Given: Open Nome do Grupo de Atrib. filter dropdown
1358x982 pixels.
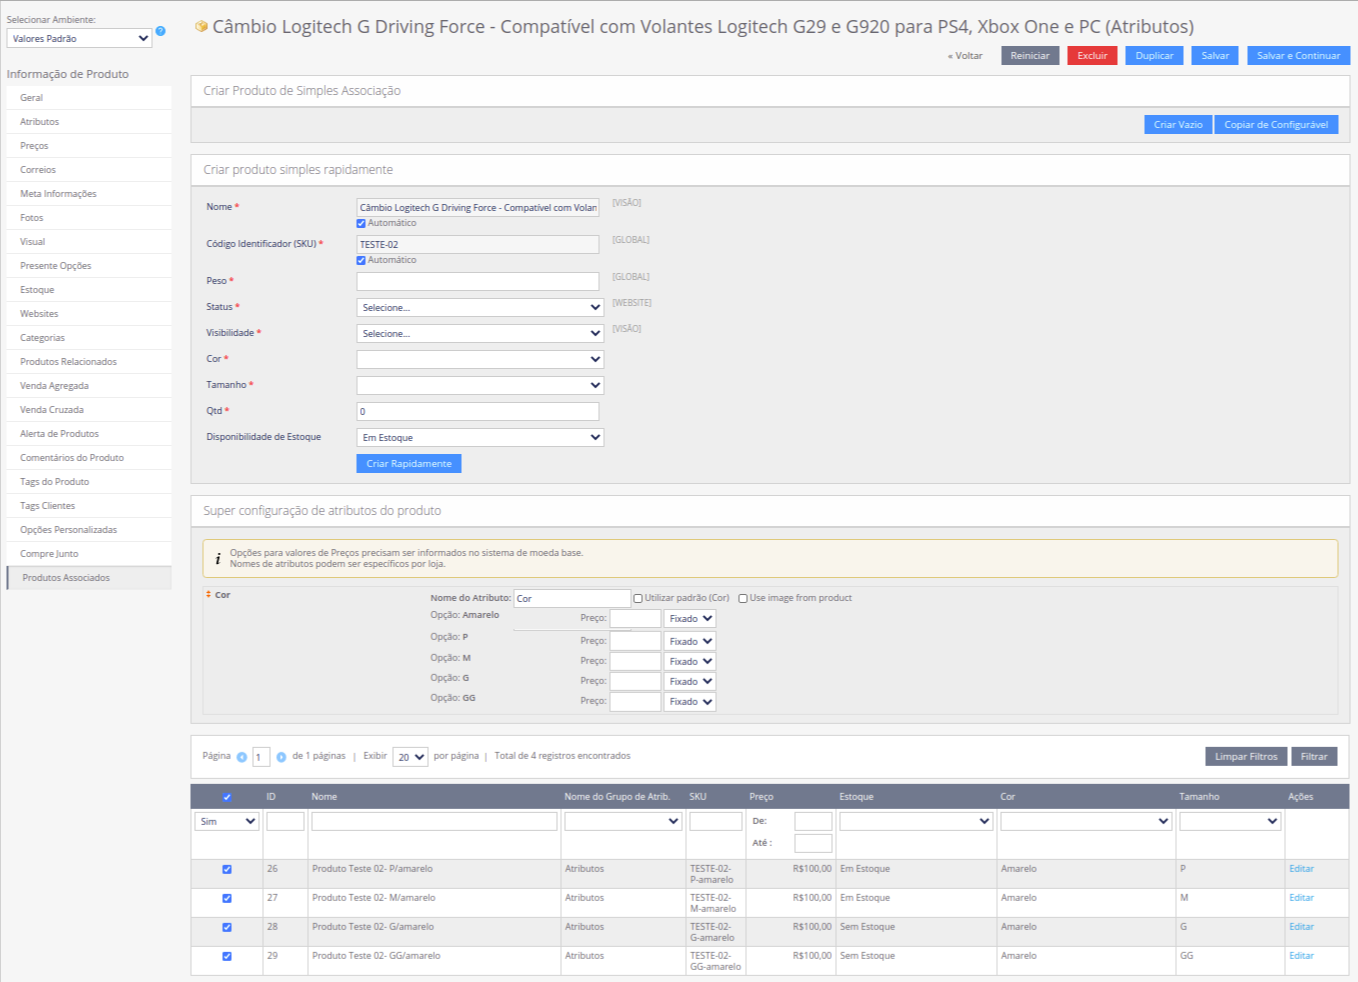Looking at the screenshot, I should coord(623,821).
